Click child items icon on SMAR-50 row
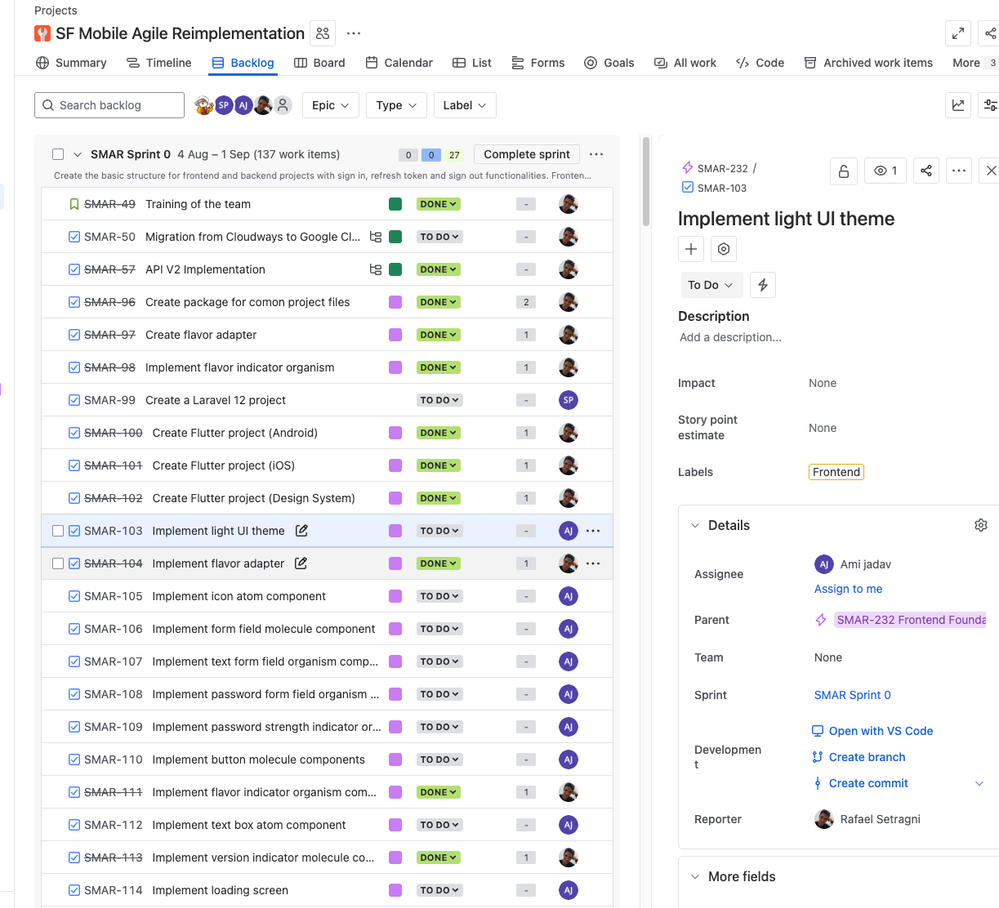 click(376, 237)
